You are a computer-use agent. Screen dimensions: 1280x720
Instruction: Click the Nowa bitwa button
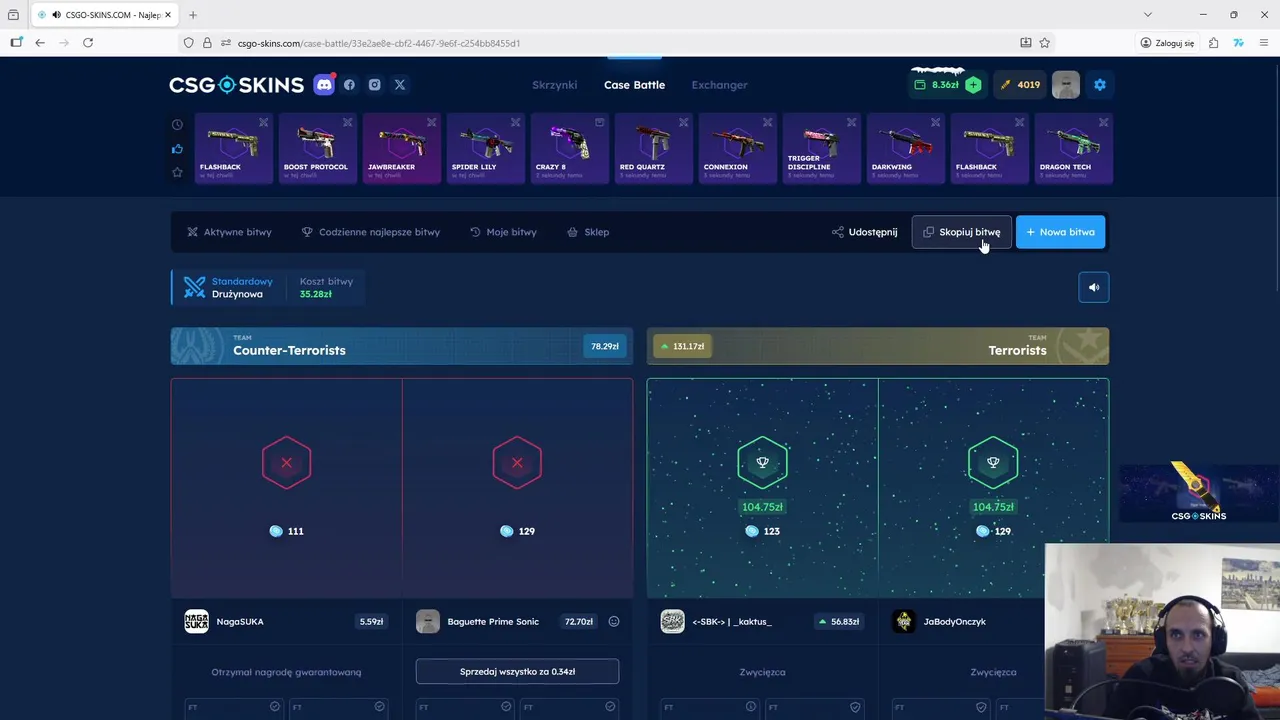coord(1060,232)
